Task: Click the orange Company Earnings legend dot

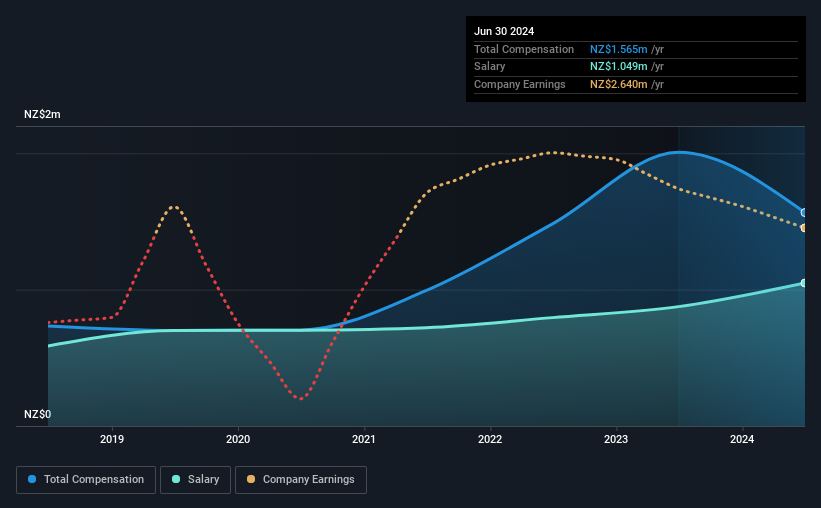Action: click(x=251, y=479)
